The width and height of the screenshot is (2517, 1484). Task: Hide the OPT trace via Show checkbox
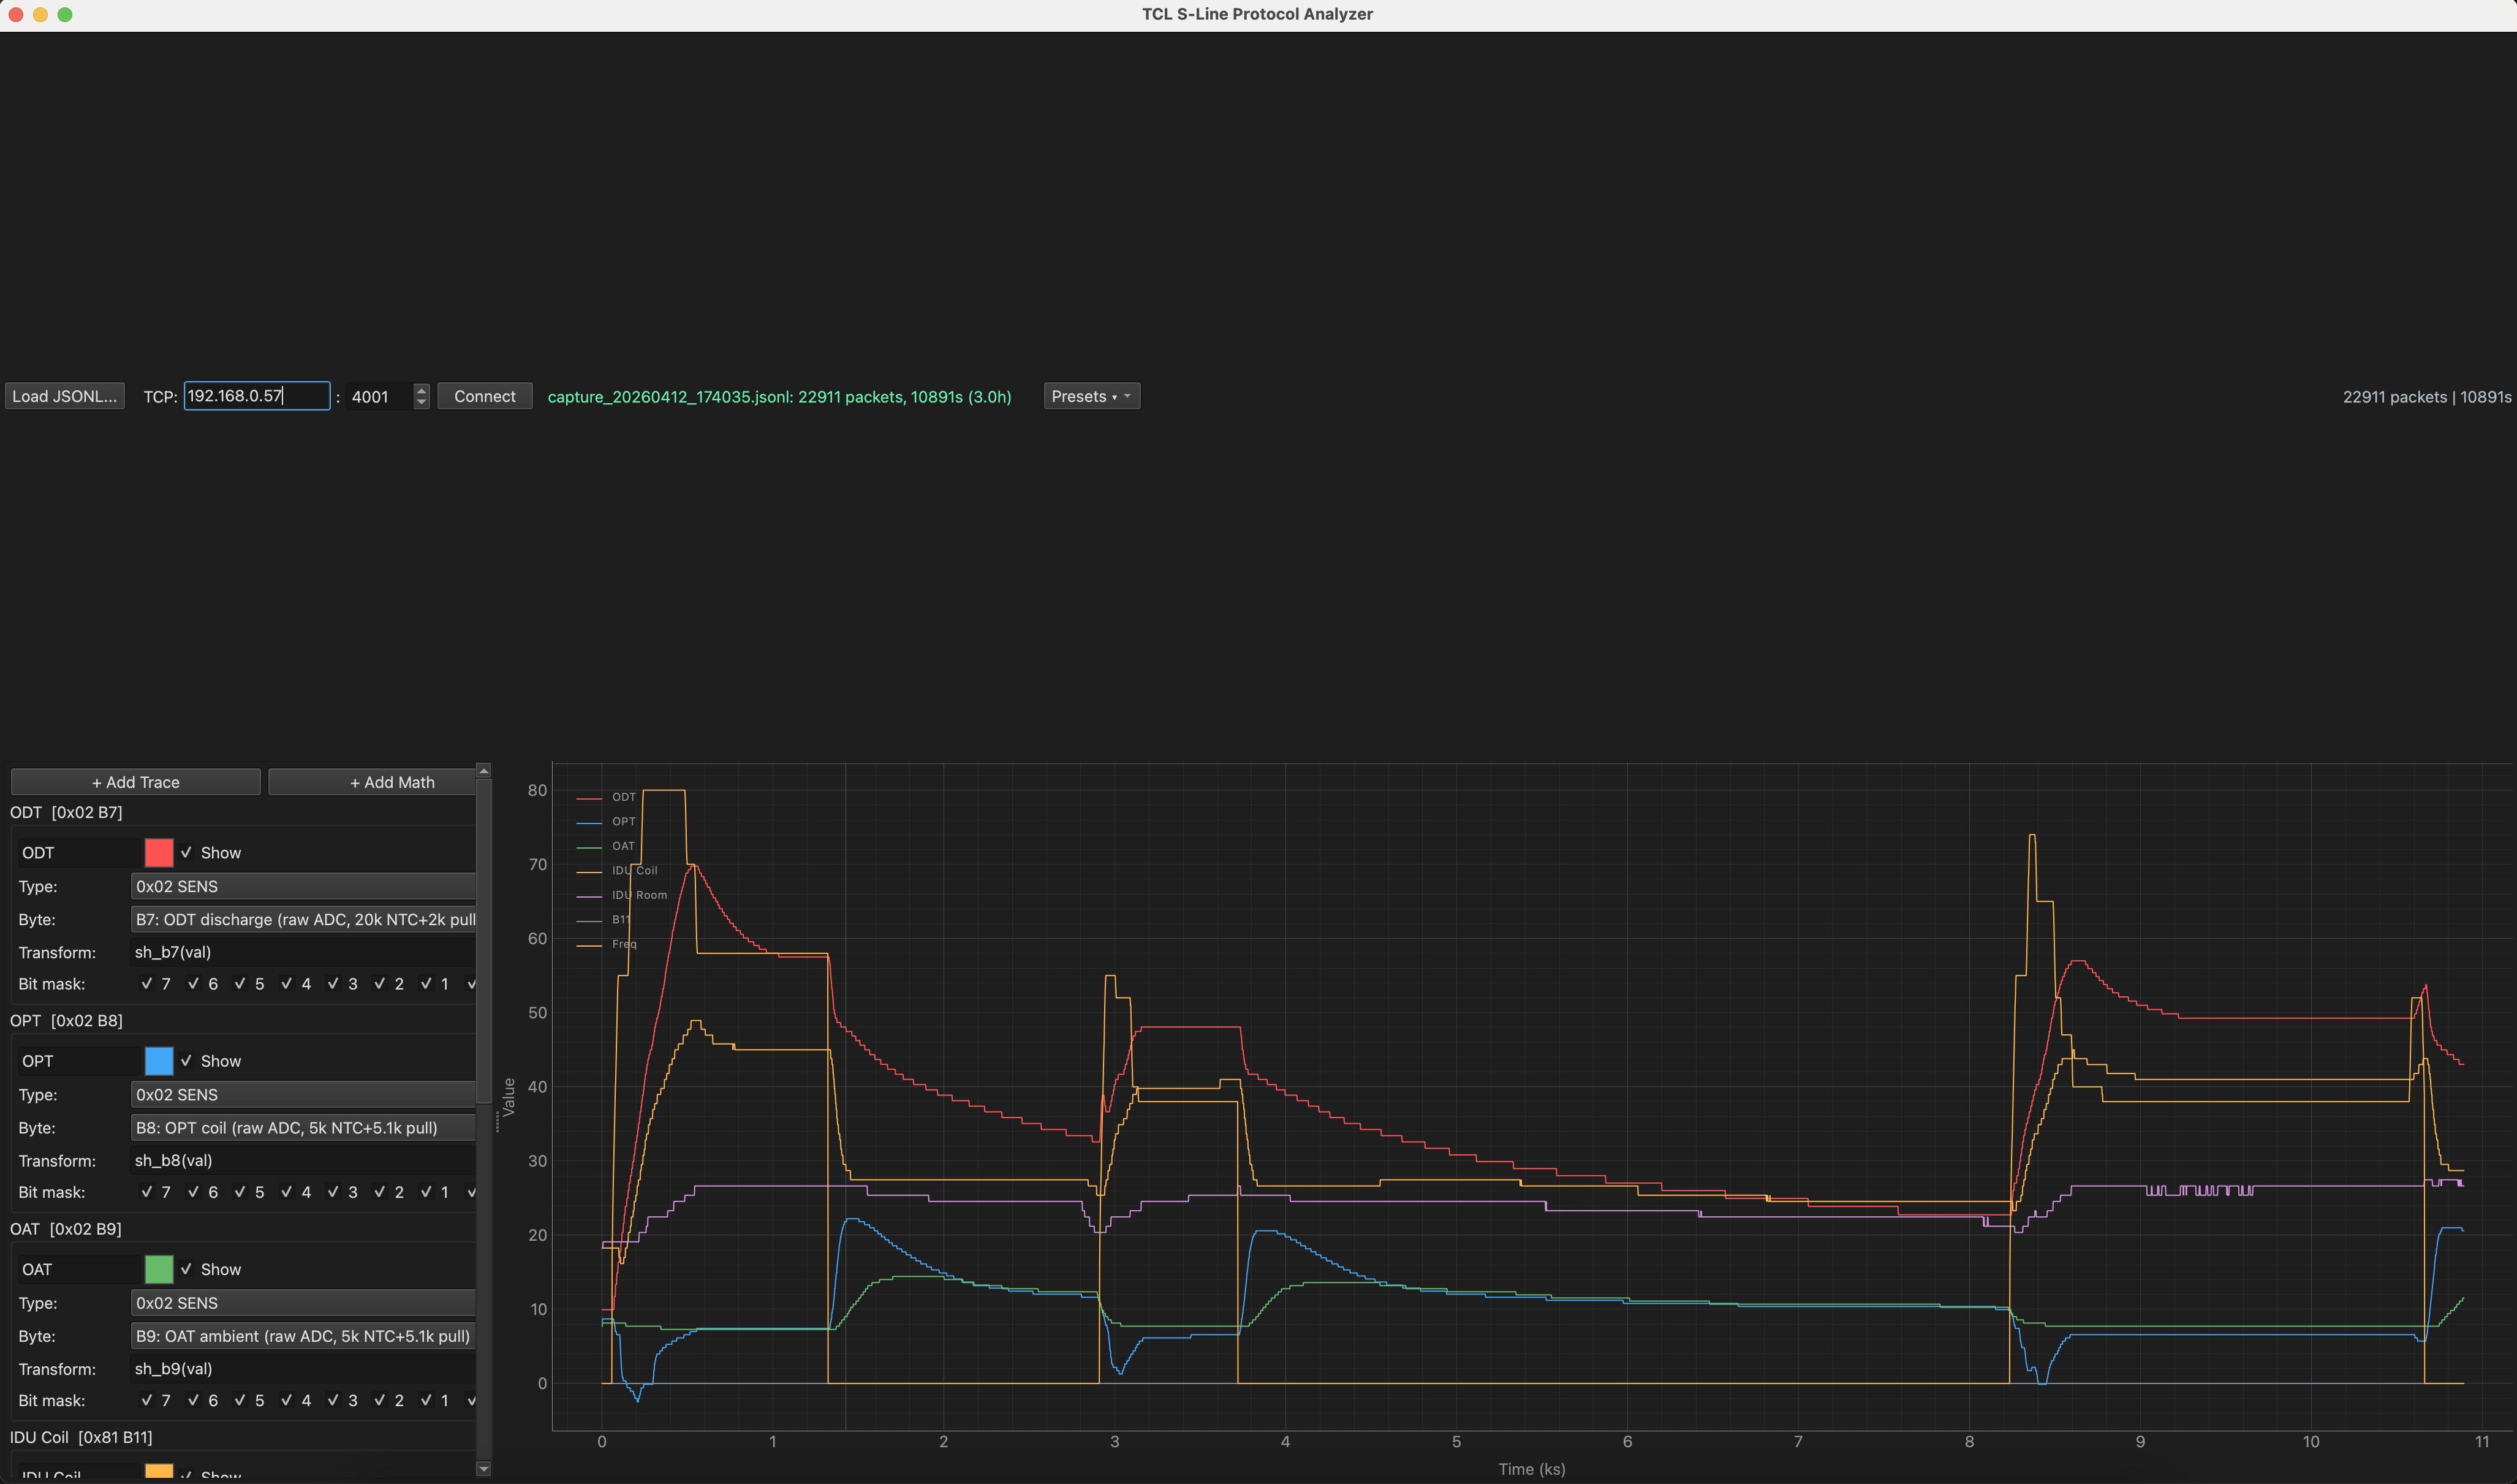point(187,1061)
